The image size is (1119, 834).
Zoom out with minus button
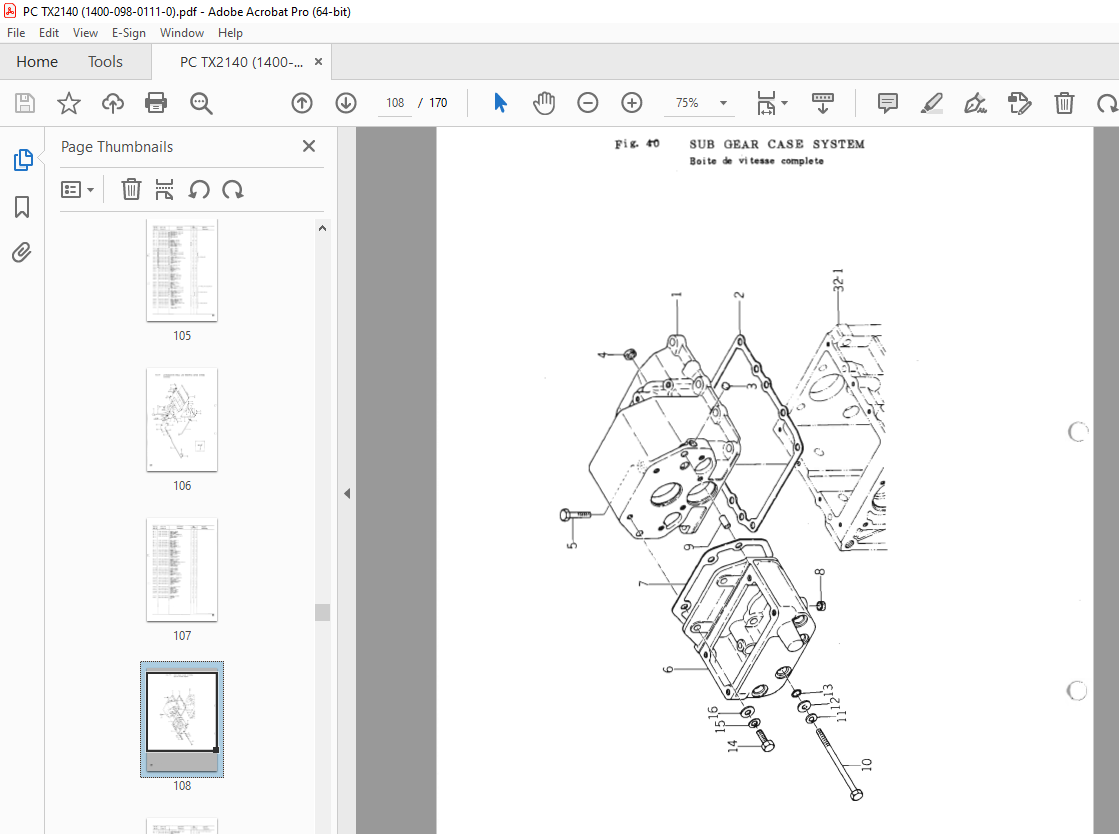[587, 103]
